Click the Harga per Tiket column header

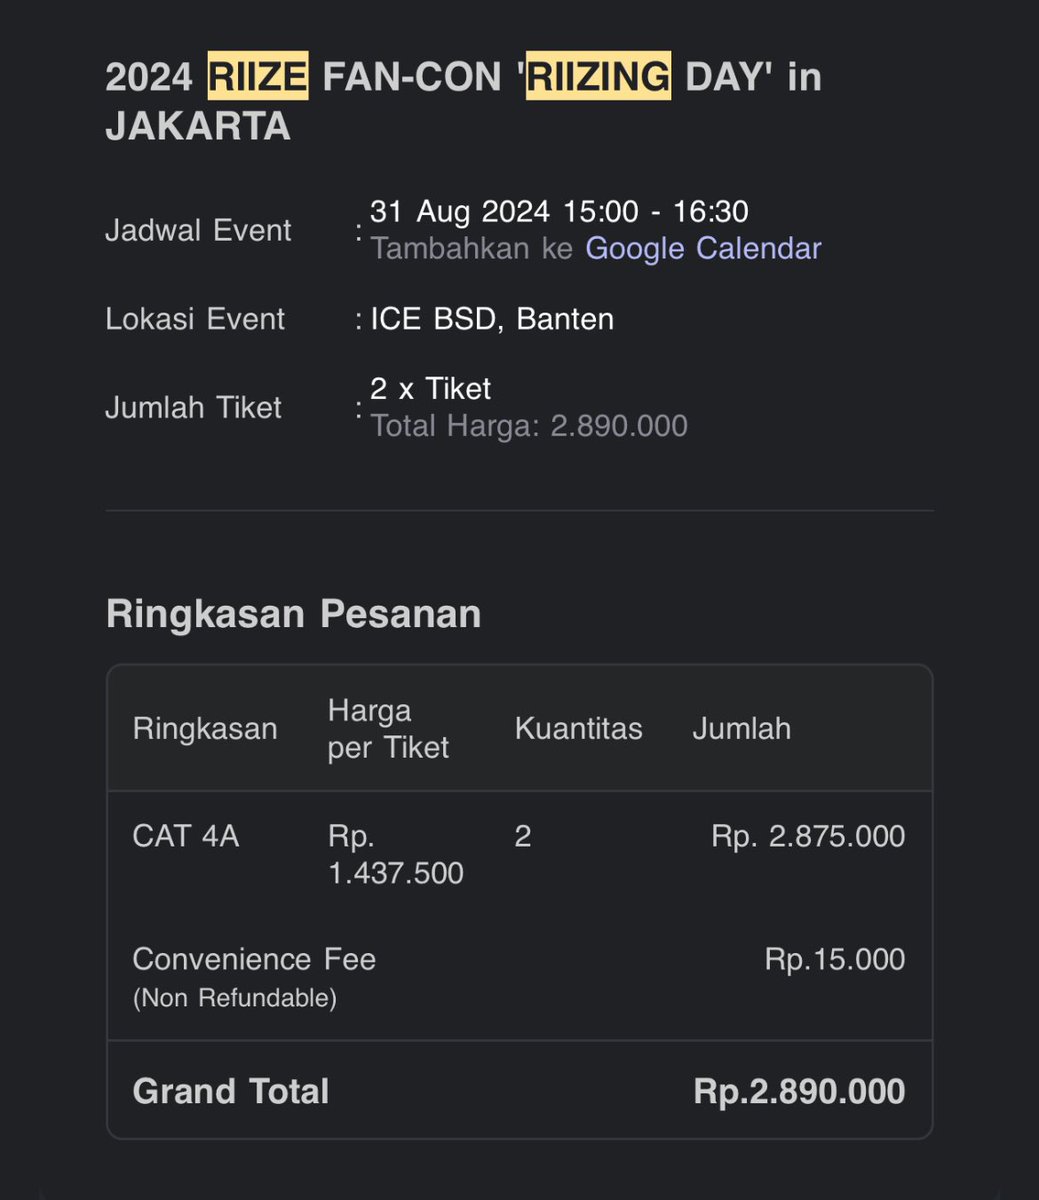coord(388,729)
